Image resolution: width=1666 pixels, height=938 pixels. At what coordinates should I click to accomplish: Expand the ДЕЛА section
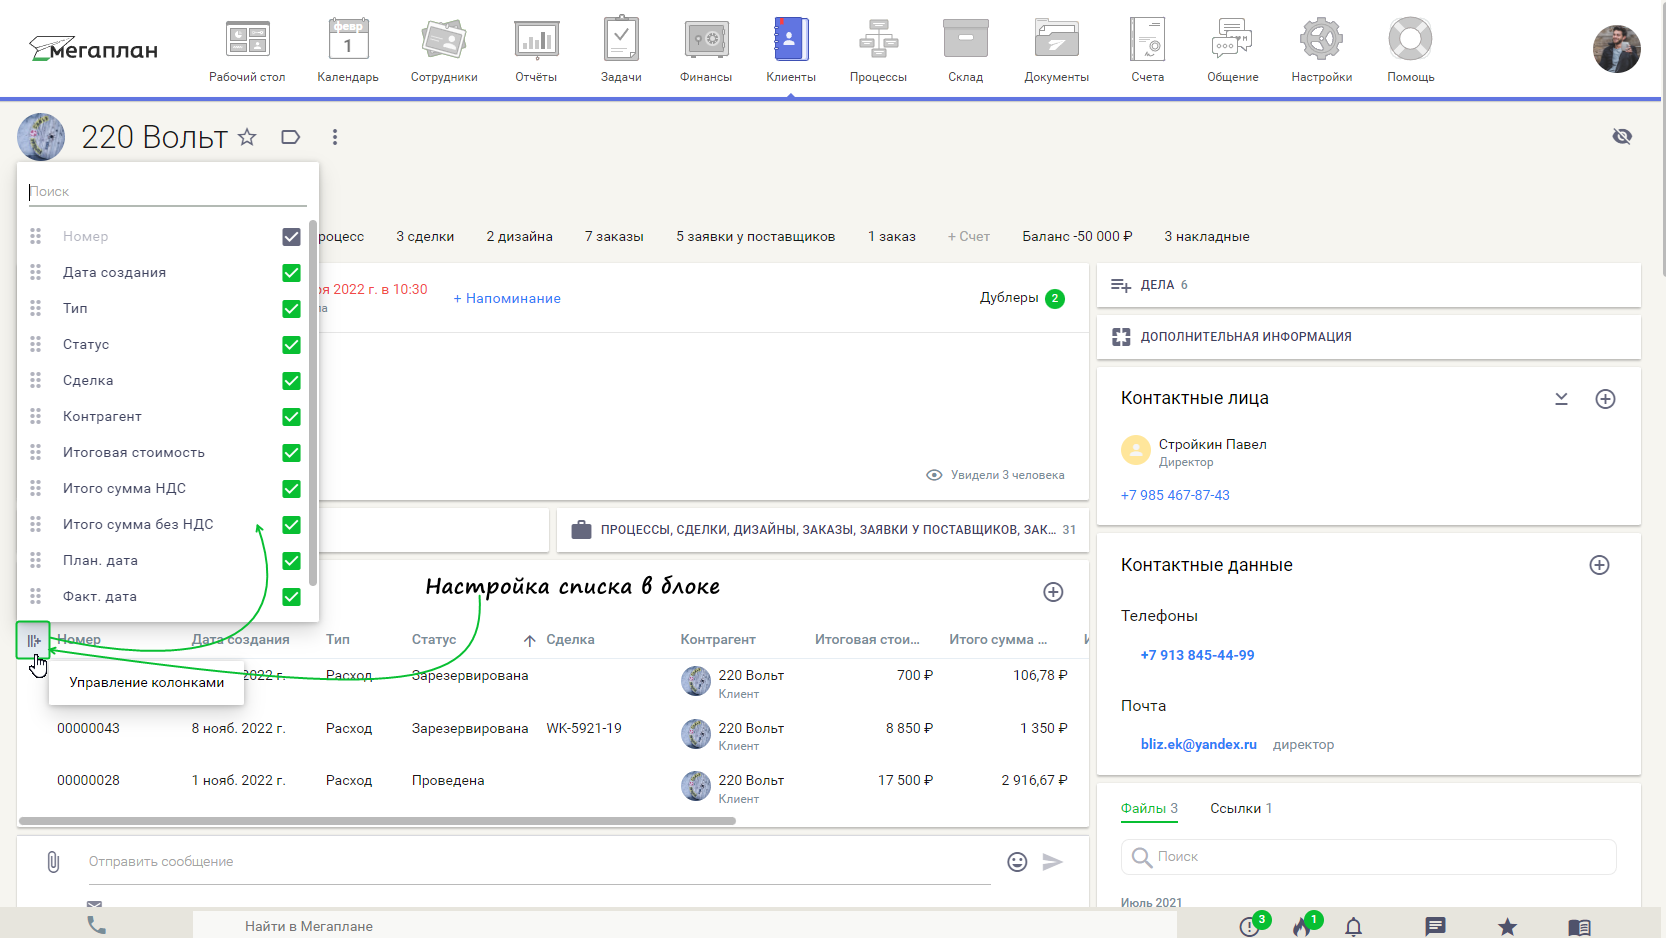(x=1368, y=285)
